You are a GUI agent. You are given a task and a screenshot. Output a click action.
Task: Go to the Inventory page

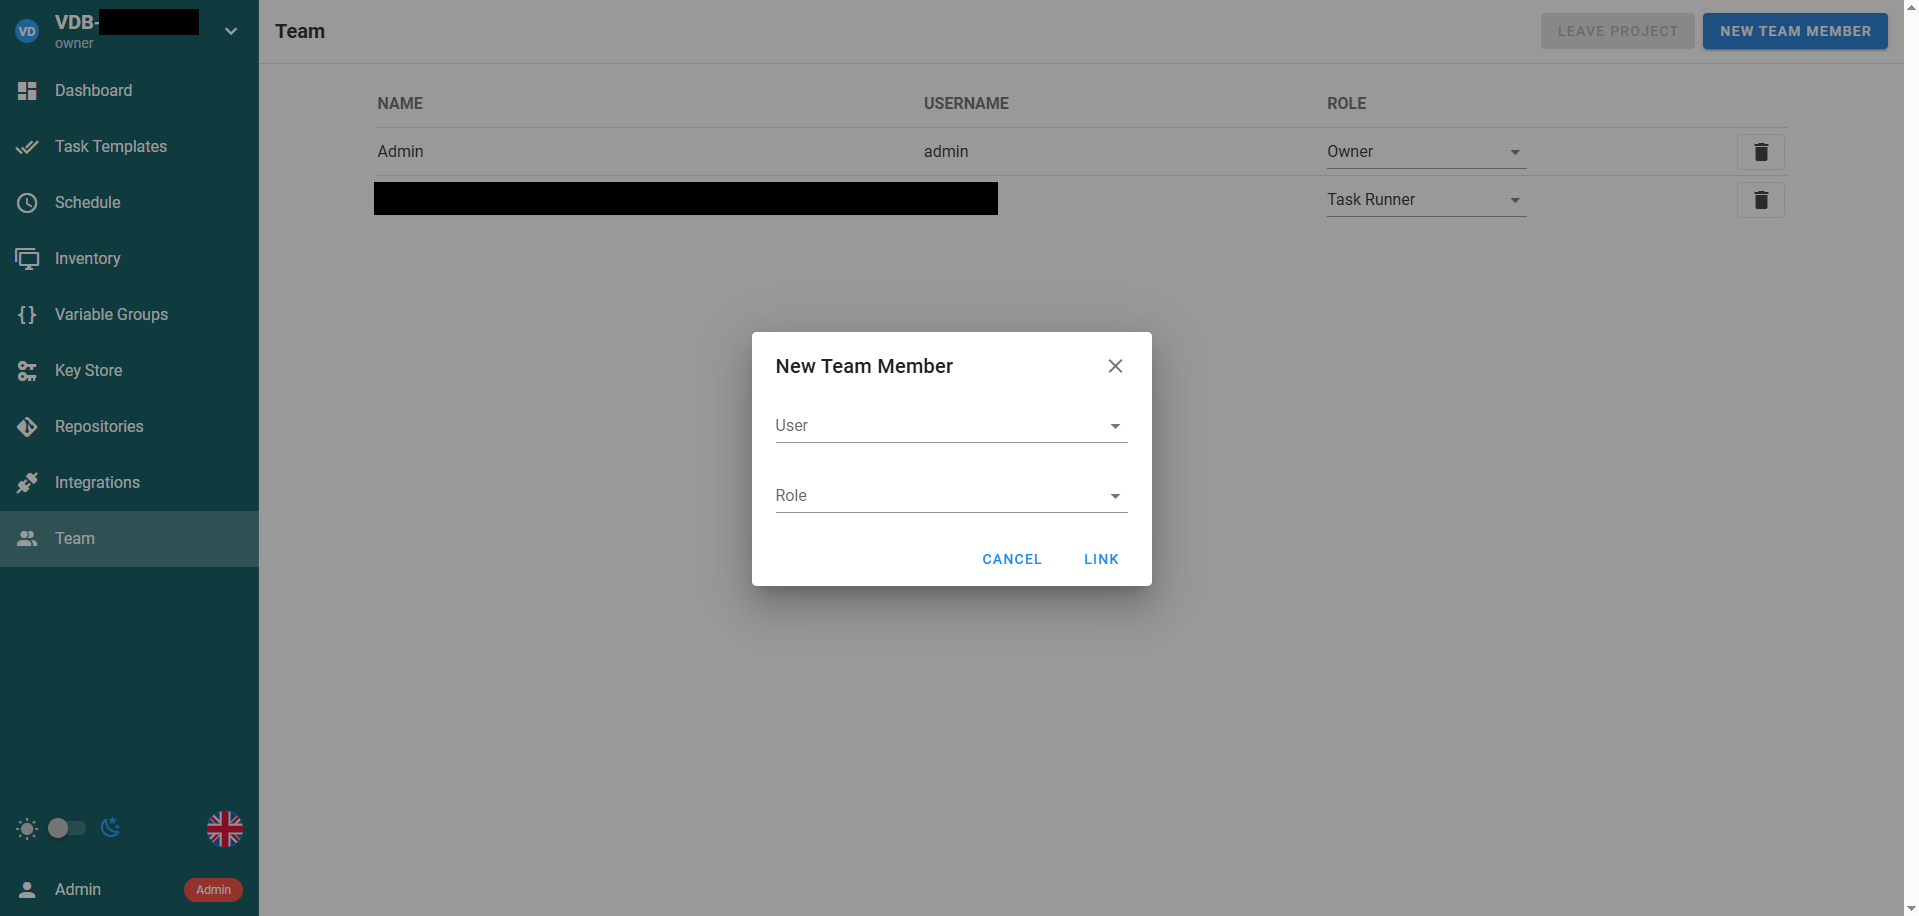87,259
